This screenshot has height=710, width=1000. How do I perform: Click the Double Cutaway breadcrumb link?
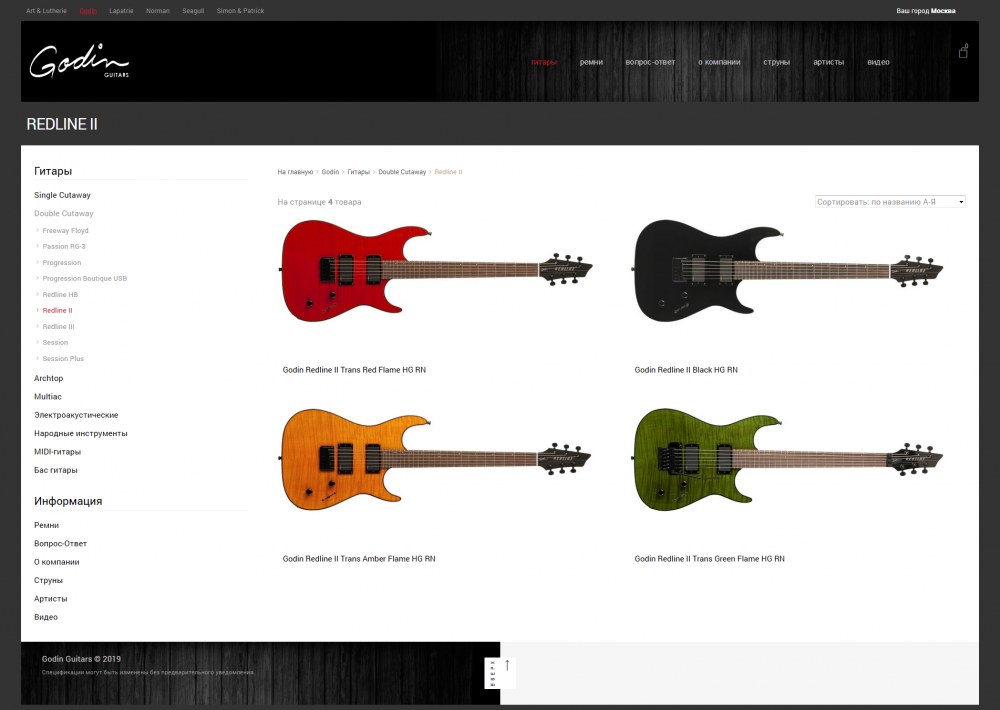pyautogui.click(x=402, y=172)
